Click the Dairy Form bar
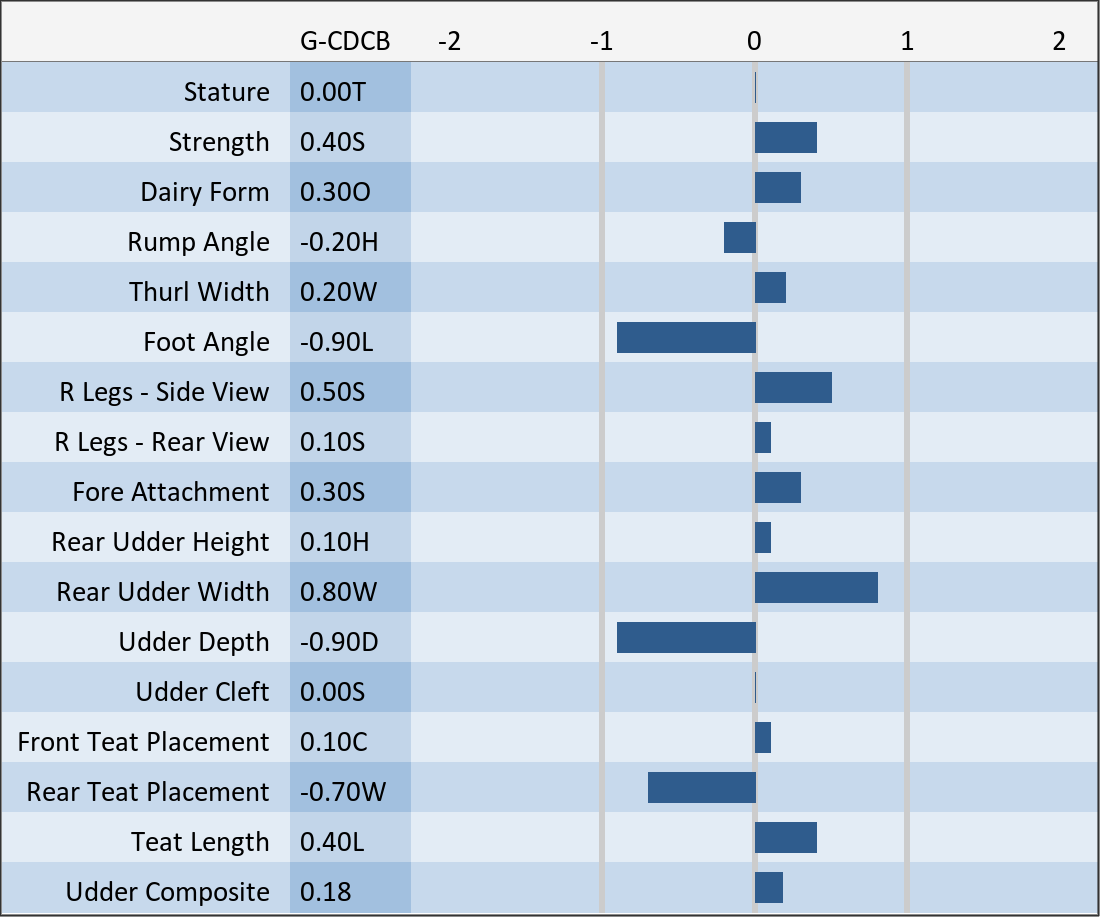The height and width of the screenshot is (917, 1100). click(x=778, y=188)
